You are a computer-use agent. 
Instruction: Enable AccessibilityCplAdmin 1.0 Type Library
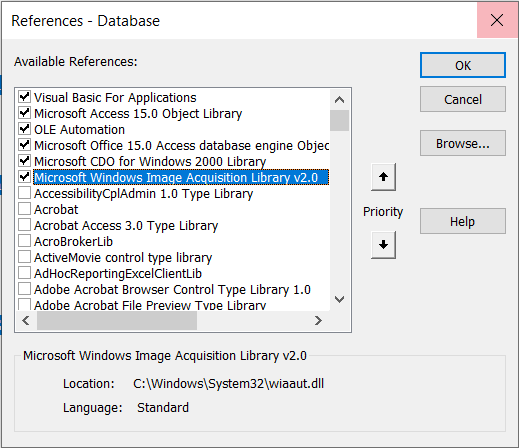[x=24, y=193]
